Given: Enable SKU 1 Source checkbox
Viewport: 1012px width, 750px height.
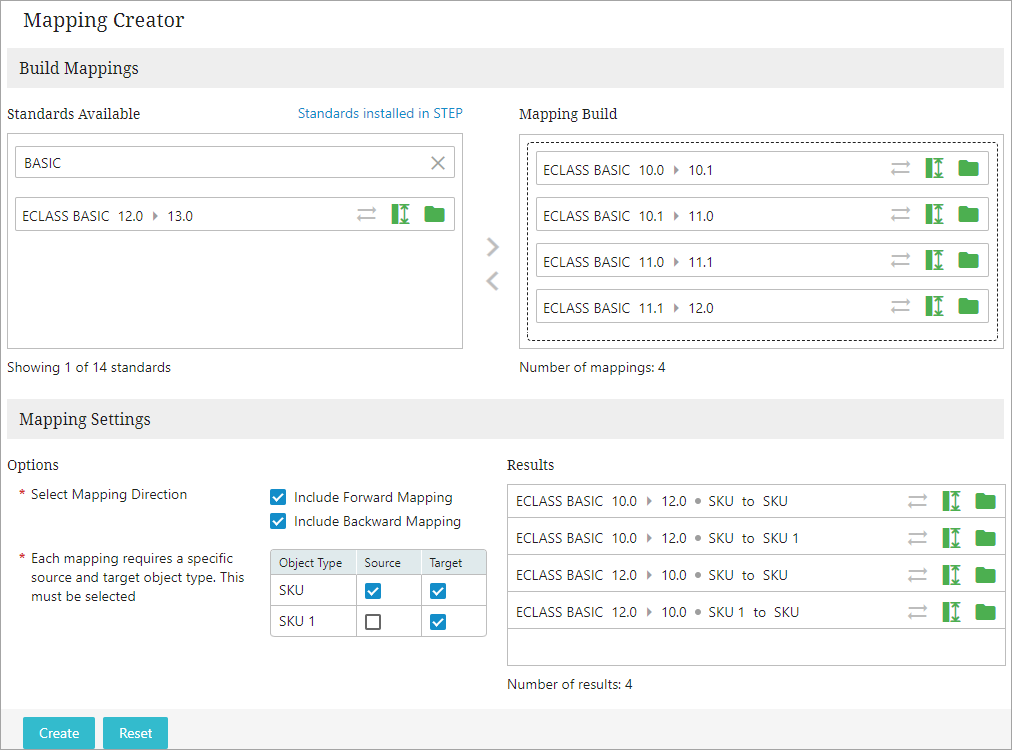Looking at the screenshot, I should click(x=373, y=622).
